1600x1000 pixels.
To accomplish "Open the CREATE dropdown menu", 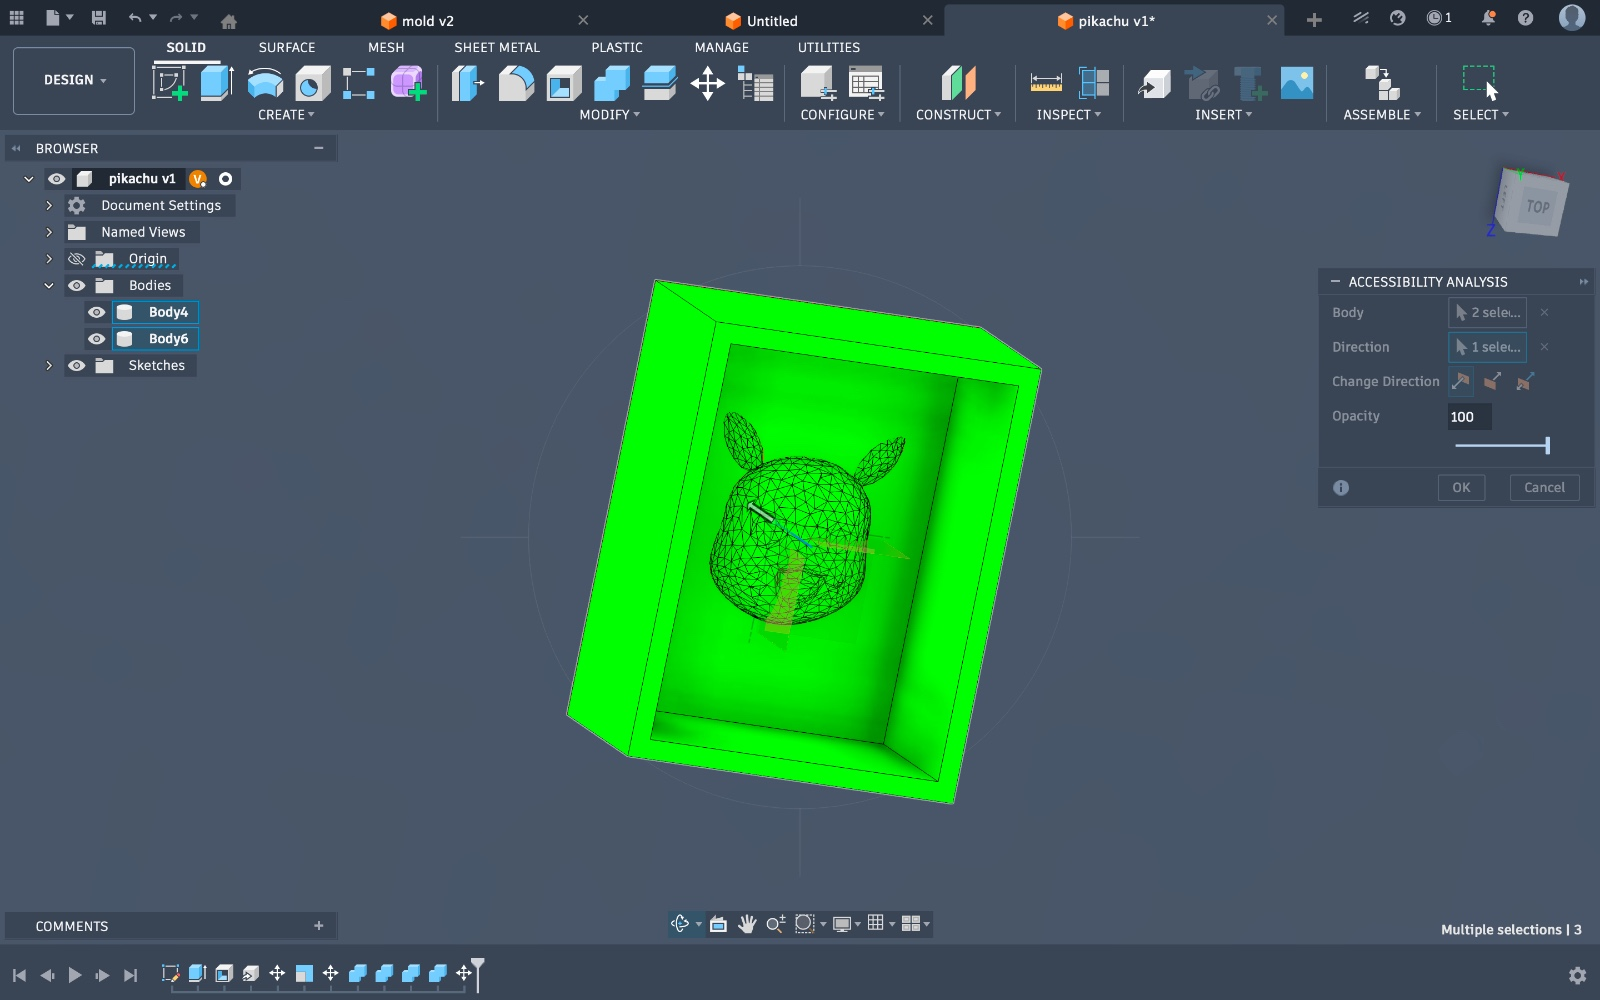I will click(286, 115).
